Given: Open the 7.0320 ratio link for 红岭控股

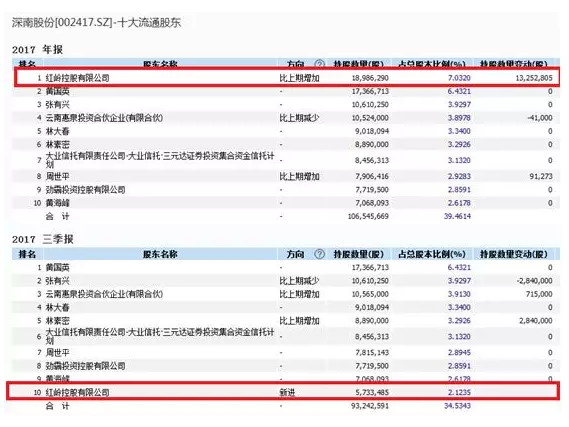Looking at the screenshot, I should click(x=459, y=78).
